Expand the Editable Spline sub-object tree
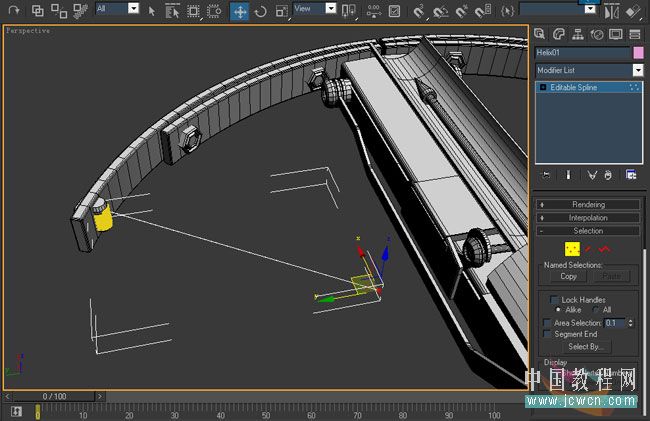650x421 pixels. 543,87
